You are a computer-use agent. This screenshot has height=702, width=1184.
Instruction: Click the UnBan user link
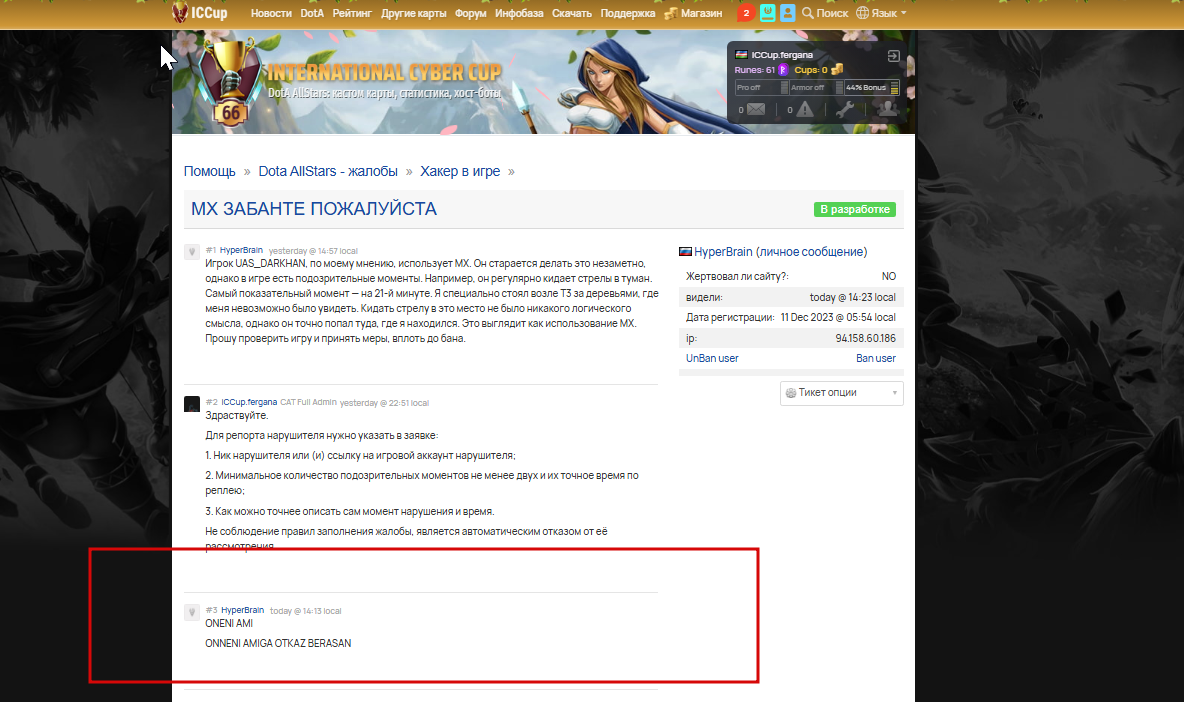tap(712, 359)
